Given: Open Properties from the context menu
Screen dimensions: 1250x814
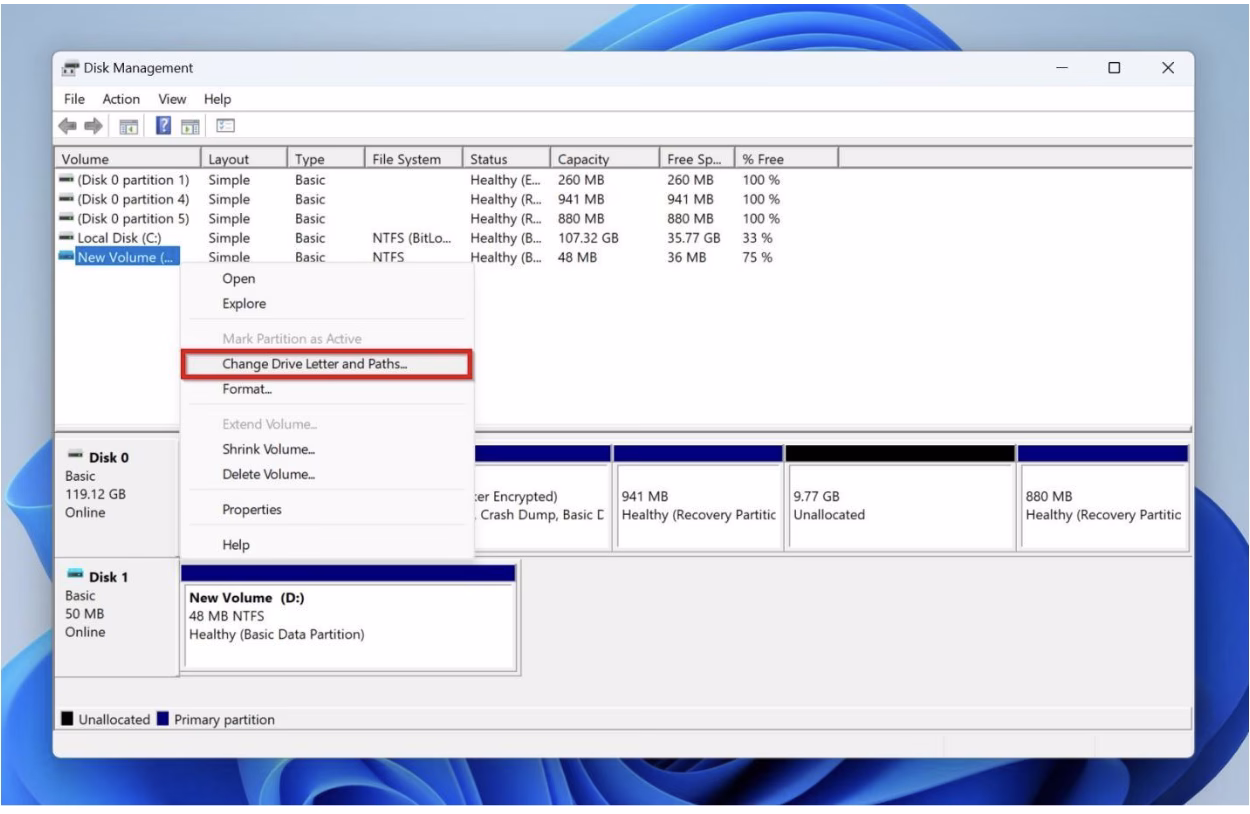Looking at the screenshot, I should [251, 510].
